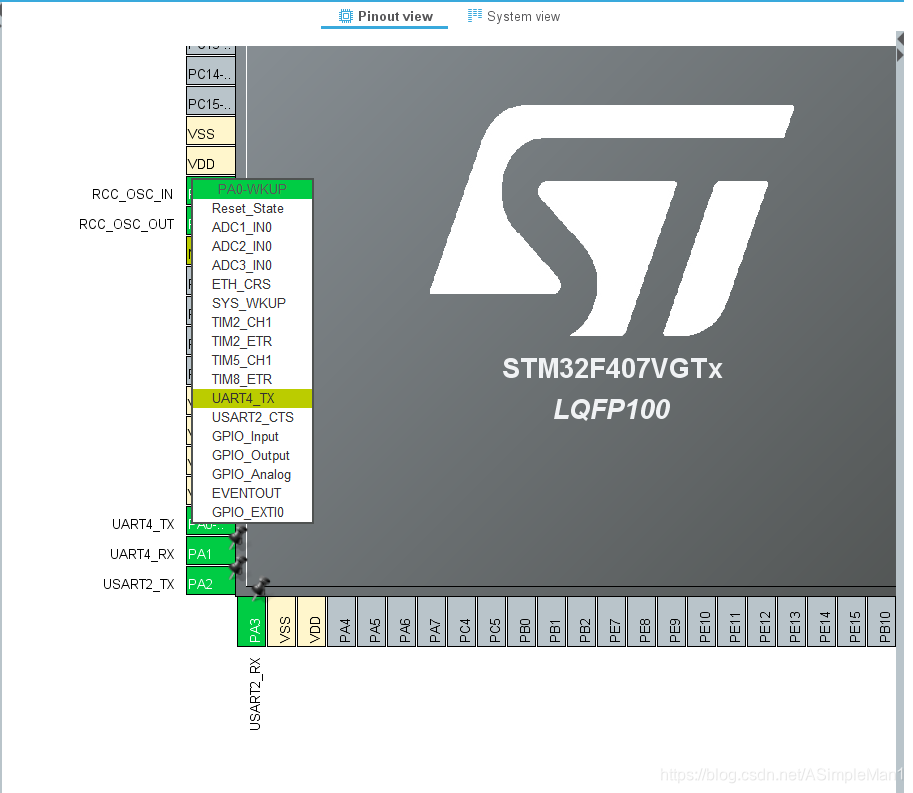Click the PA5 pin

(x=371, y=622)
